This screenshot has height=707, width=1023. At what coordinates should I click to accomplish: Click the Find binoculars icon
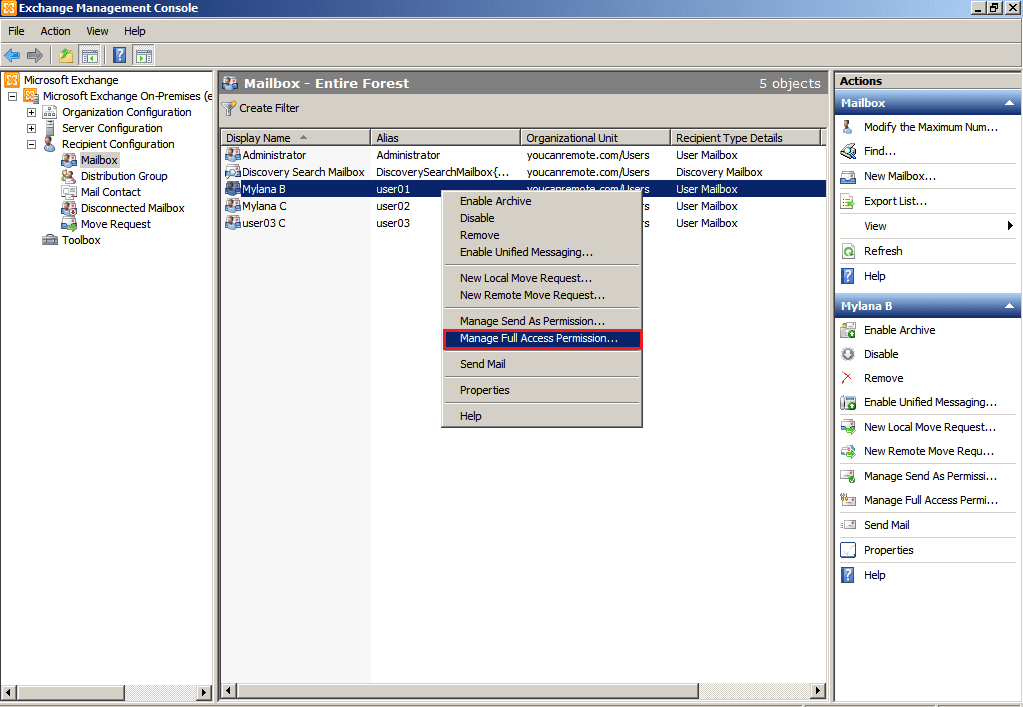tap(848, 151)
